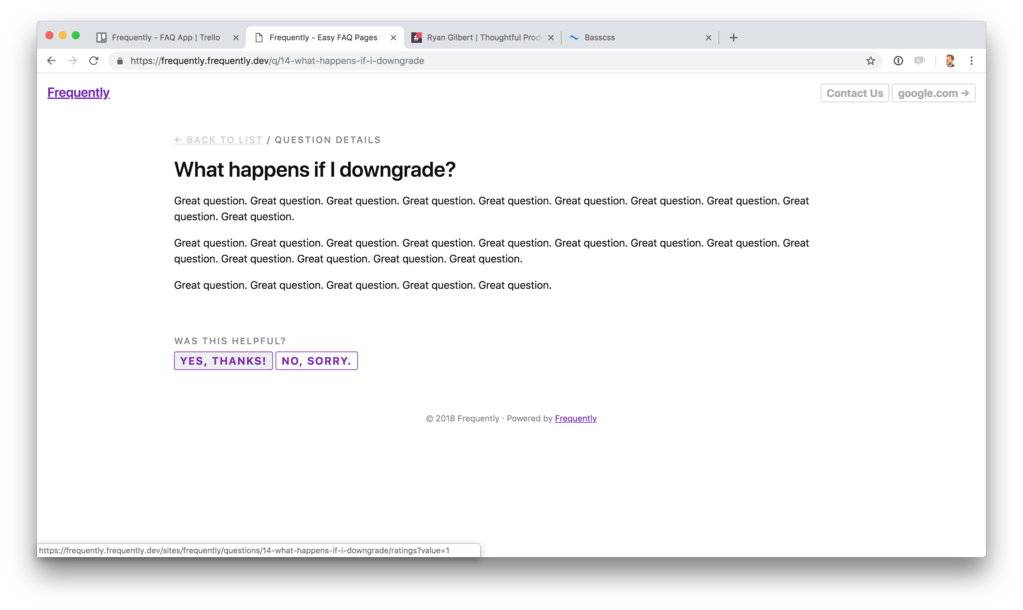Screen dimensions: 1023x610
Task: Go back via Back to List link
Action: (218, 140)
